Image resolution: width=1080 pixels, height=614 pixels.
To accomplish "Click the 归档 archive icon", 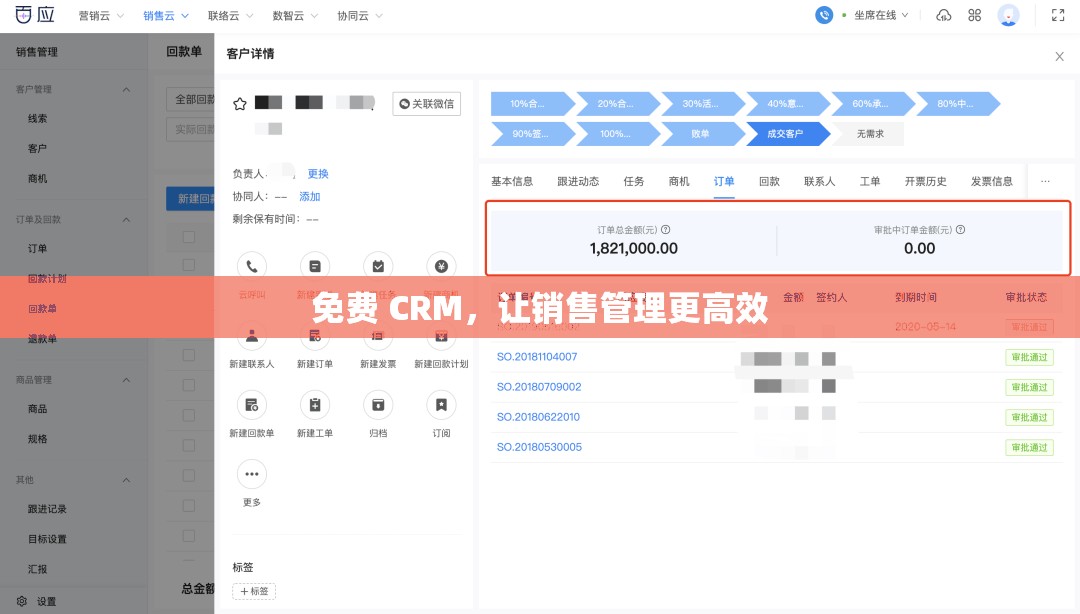I will 378,404.
